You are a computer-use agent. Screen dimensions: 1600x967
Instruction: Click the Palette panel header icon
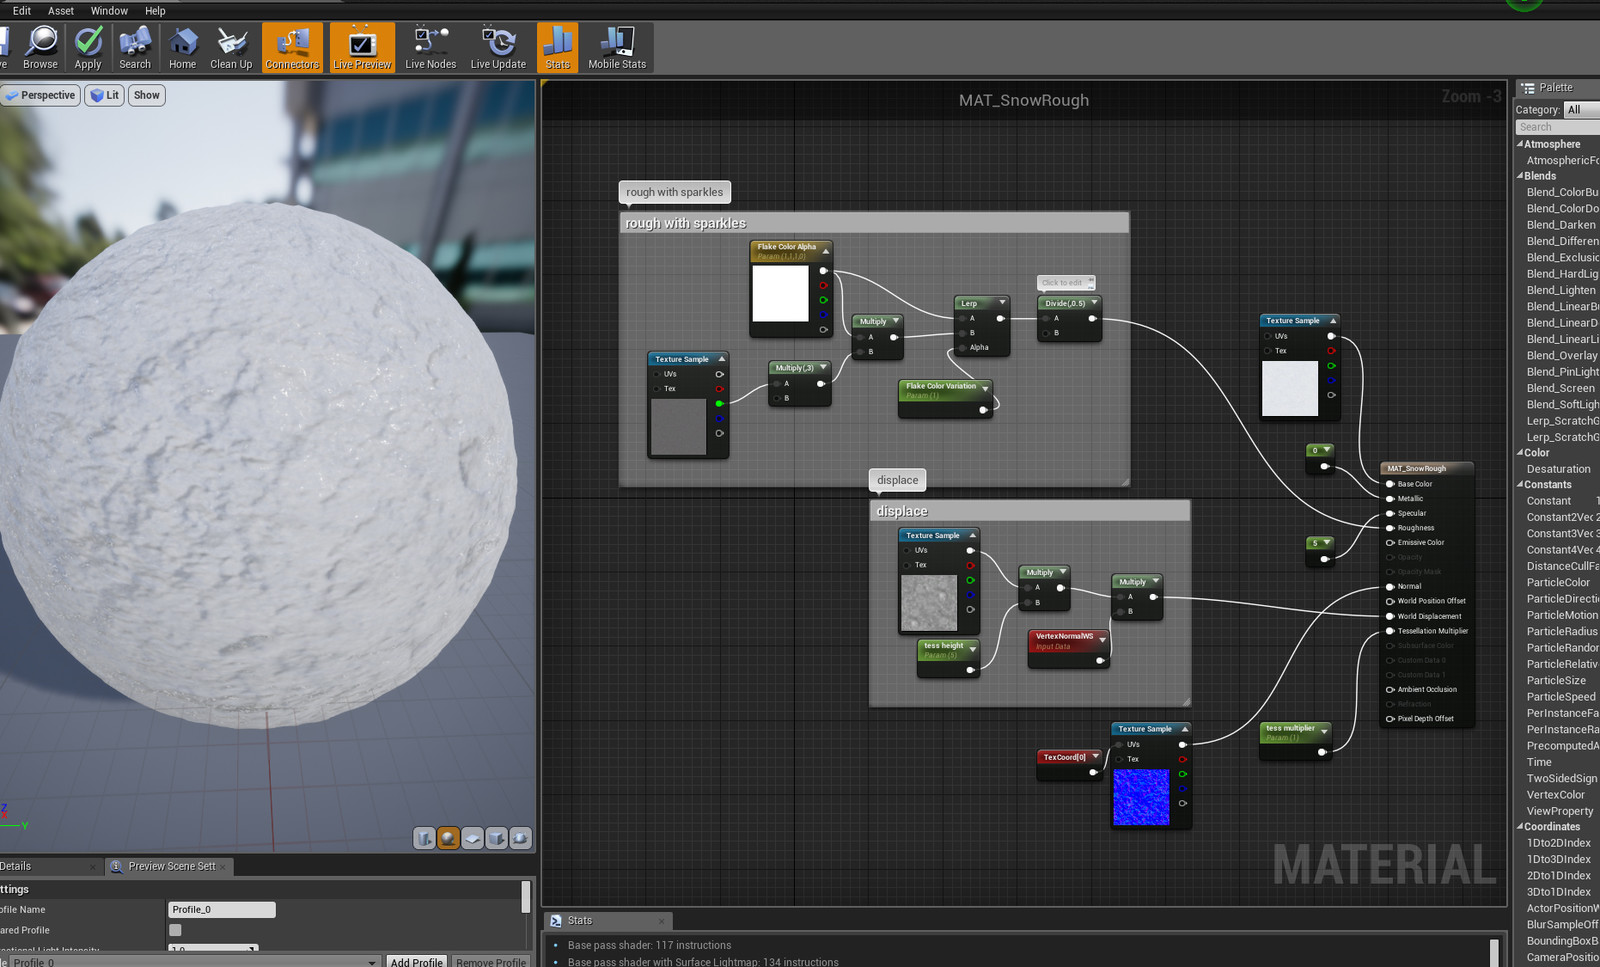click(x=1527, y=87)
